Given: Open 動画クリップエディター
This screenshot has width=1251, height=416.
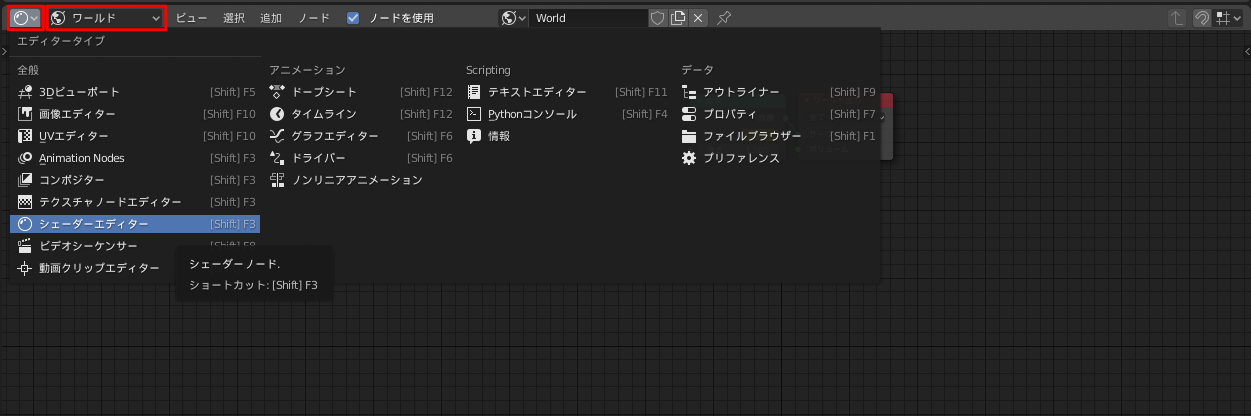Looking at the screenshot, I should coord(135,268).
